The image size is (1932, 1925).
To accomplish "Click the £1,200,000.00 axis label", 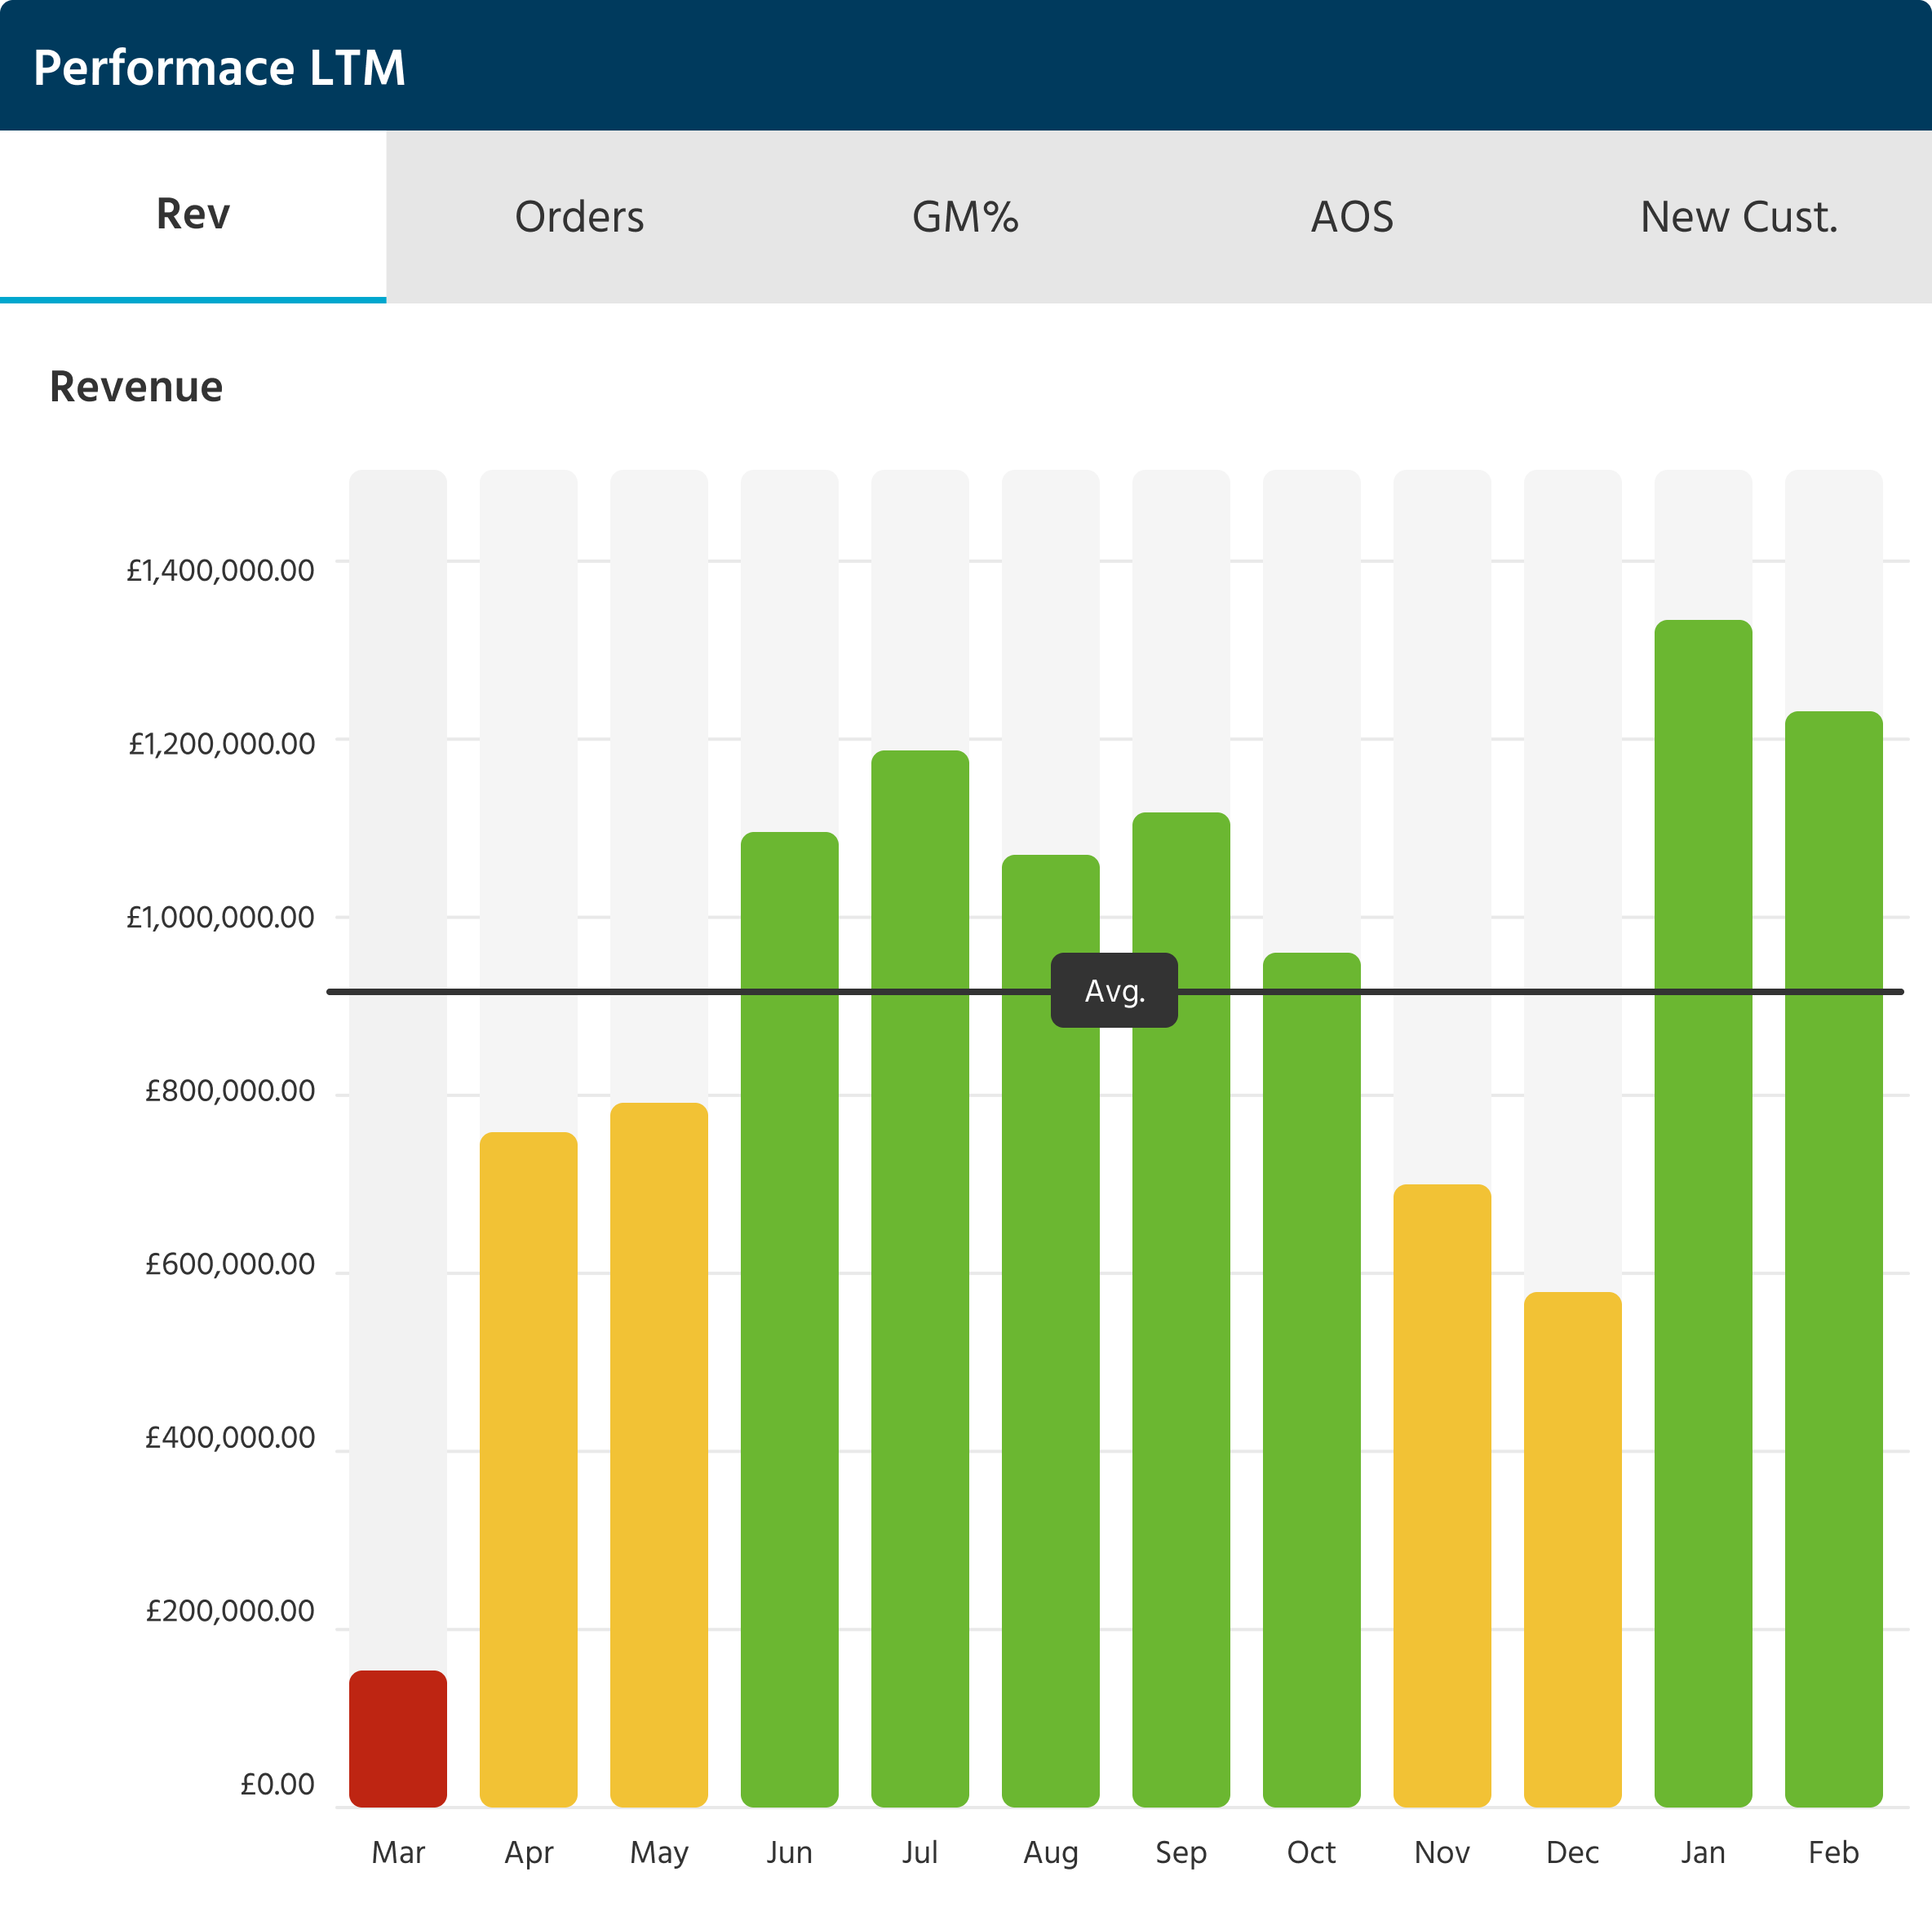I will pyautogui.click(x=221, y=743).
